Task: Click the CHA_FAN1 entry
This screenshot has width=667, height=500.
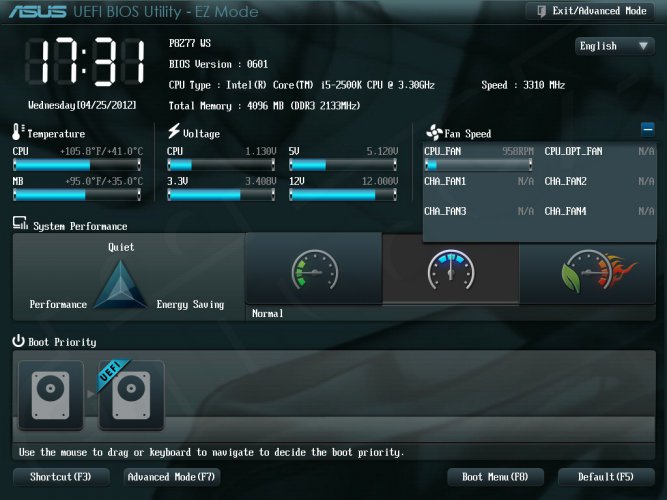Action: 479,181
